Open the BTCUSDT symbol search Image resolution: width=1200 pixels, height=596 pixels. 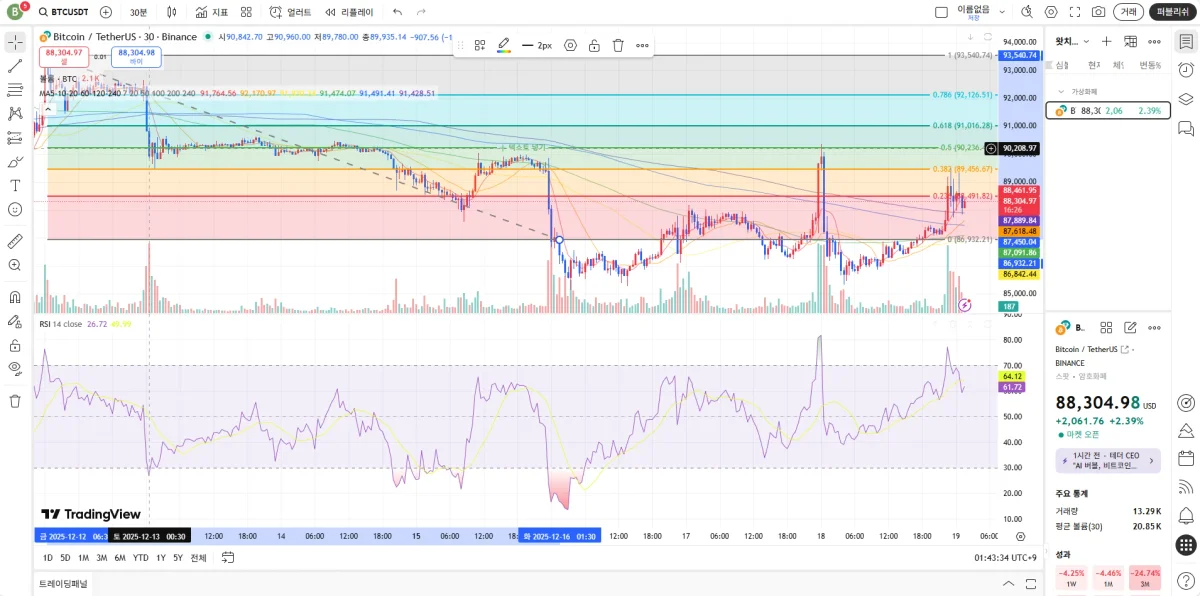coord(64,12)
